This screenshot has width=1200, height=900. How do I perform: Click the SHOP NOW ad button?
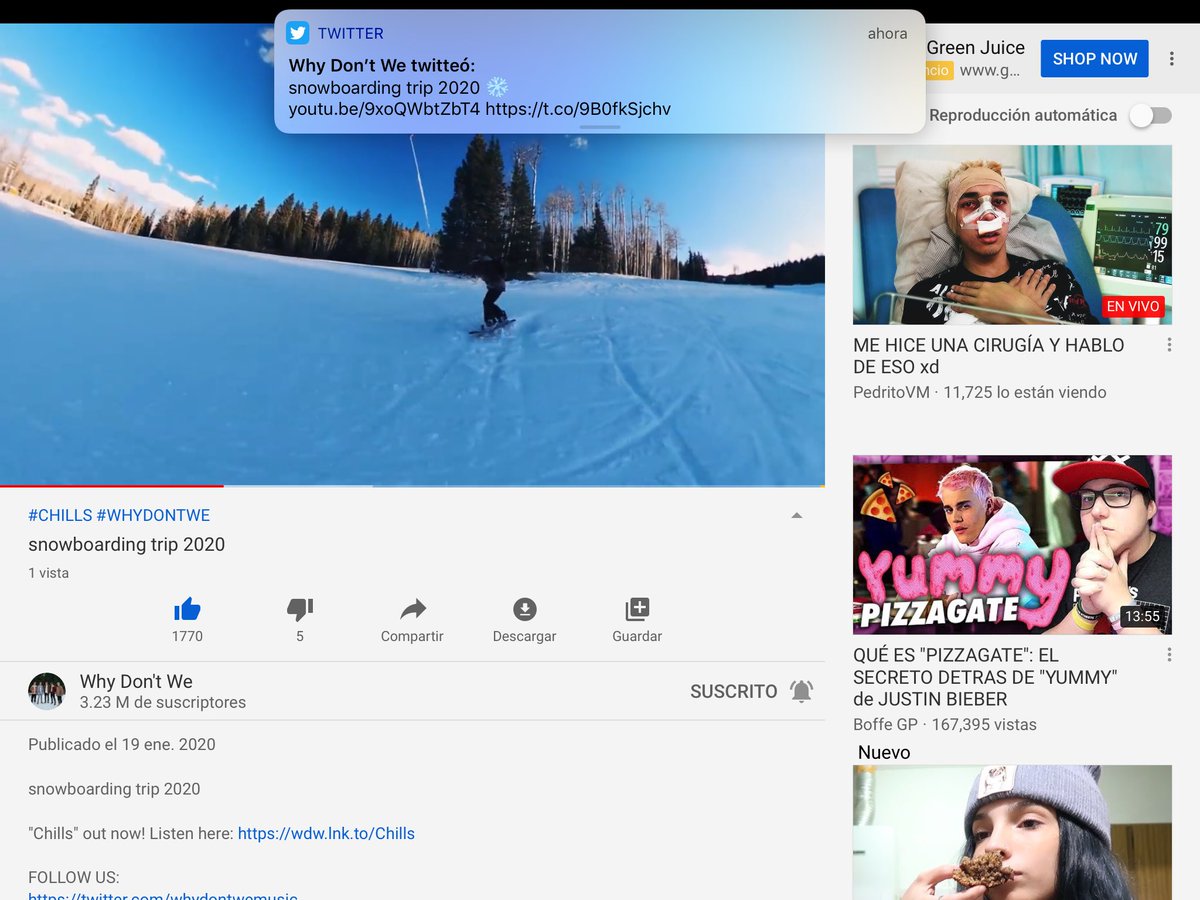[x=1095, y=59]
